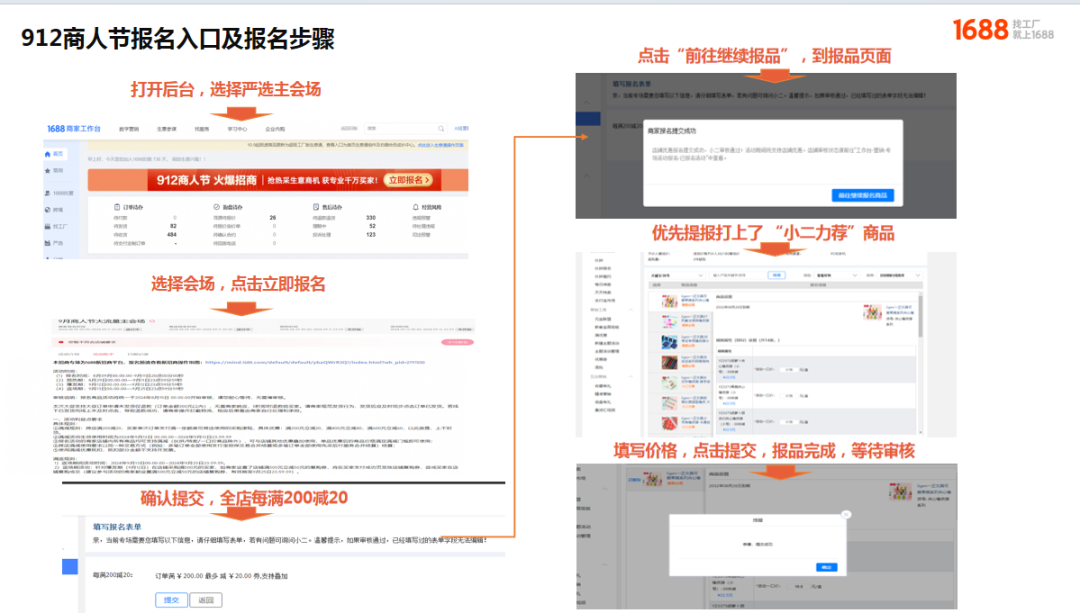Screen dimensions: 1080x613
Task: Click the star favorites icon in sidebar
Action: tap(48, 170)
